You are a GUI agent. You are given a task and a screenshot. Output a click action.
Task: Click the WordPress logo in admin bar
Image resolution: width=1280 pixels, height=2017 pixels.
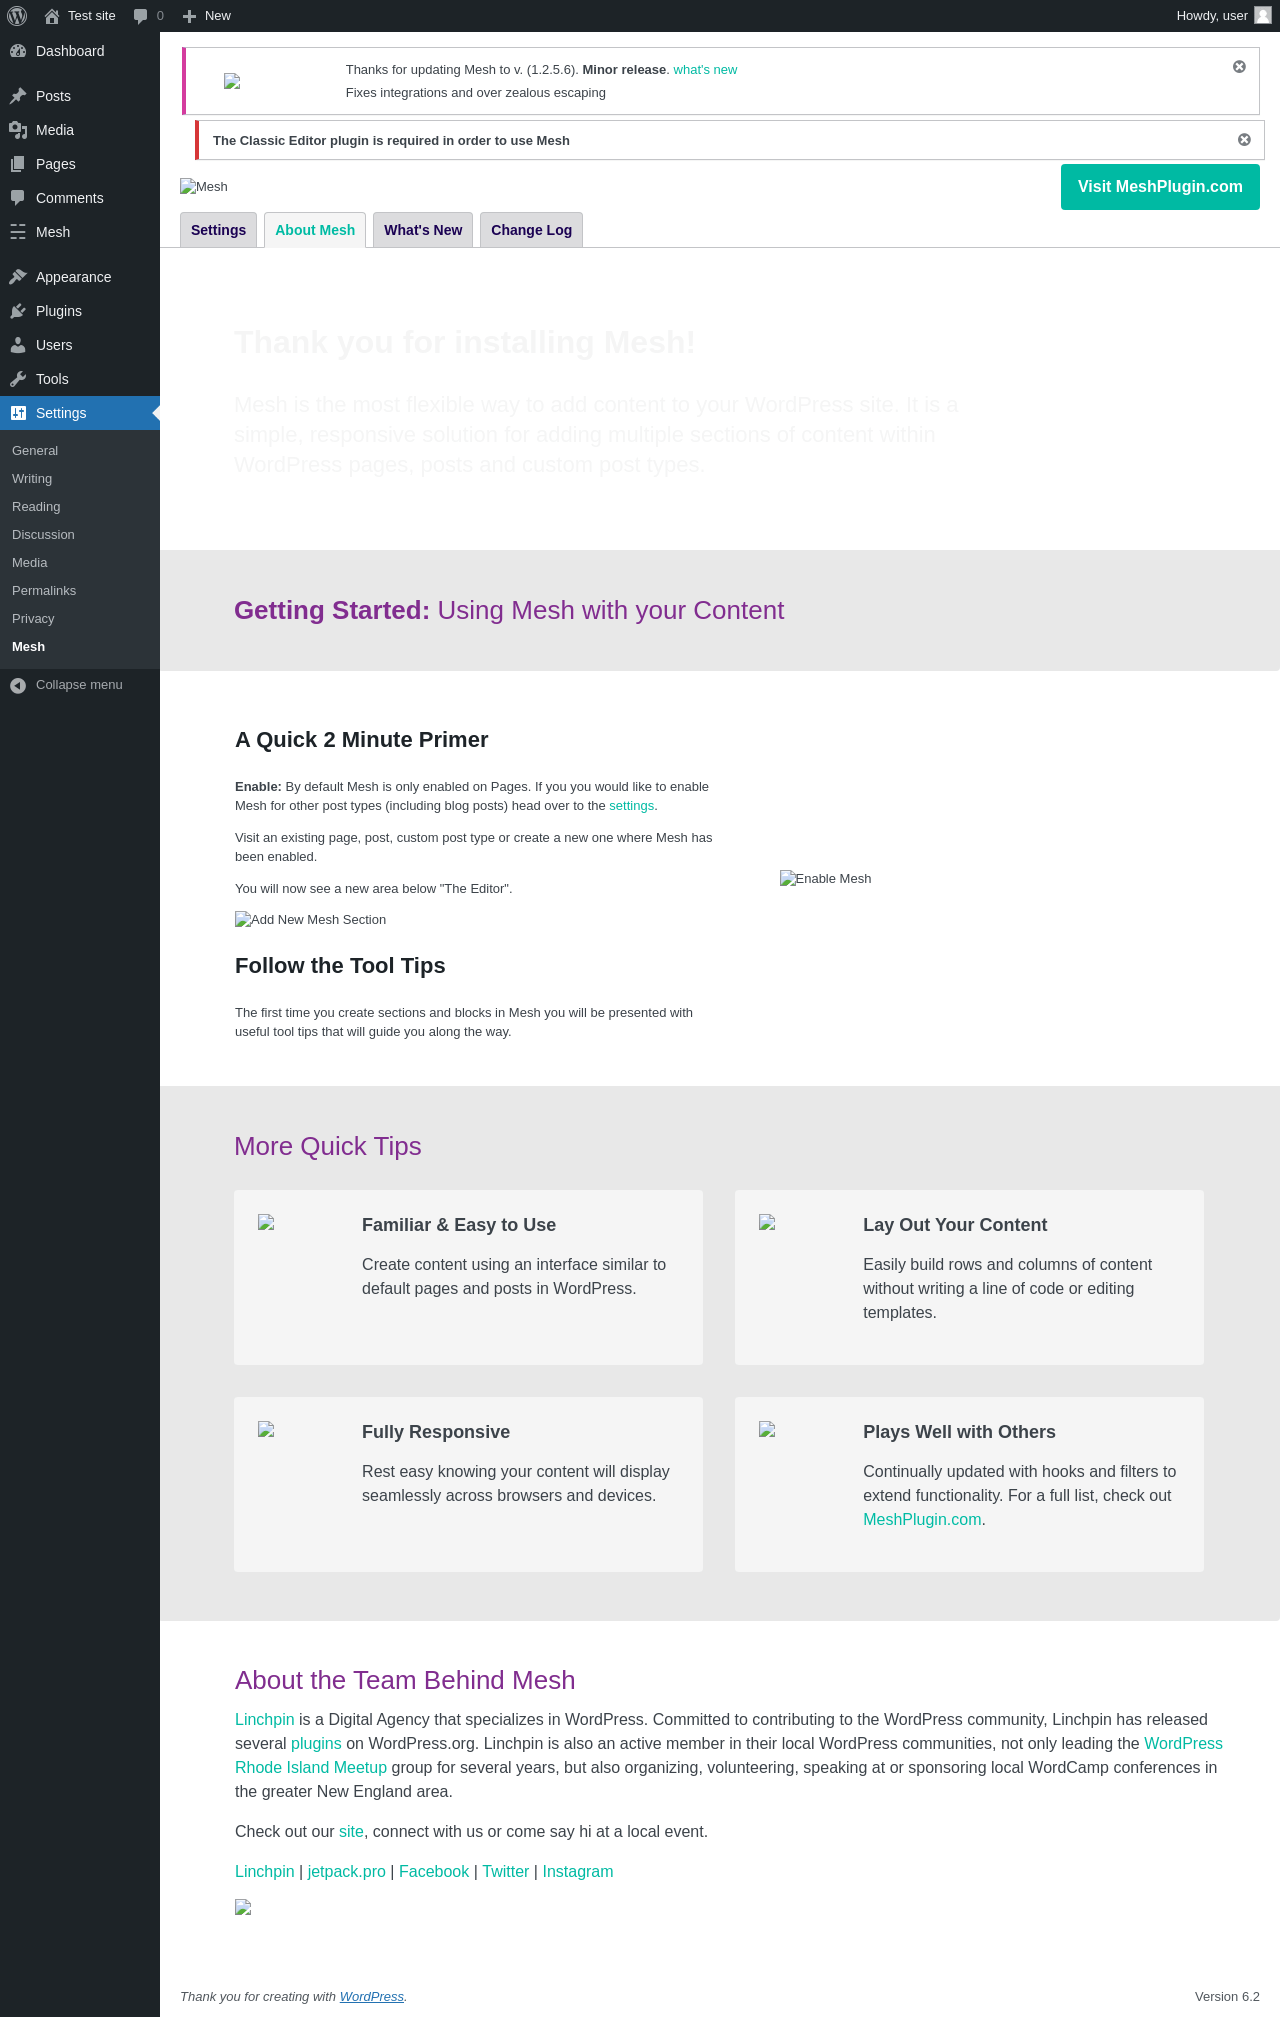tap(17, 16)
